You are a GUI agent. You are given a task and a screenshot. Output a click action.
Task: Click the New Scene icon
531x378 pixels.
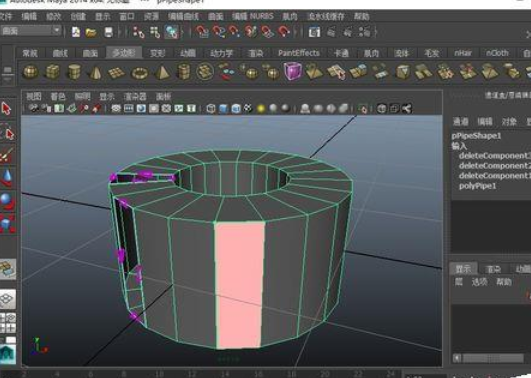(76, 32)
